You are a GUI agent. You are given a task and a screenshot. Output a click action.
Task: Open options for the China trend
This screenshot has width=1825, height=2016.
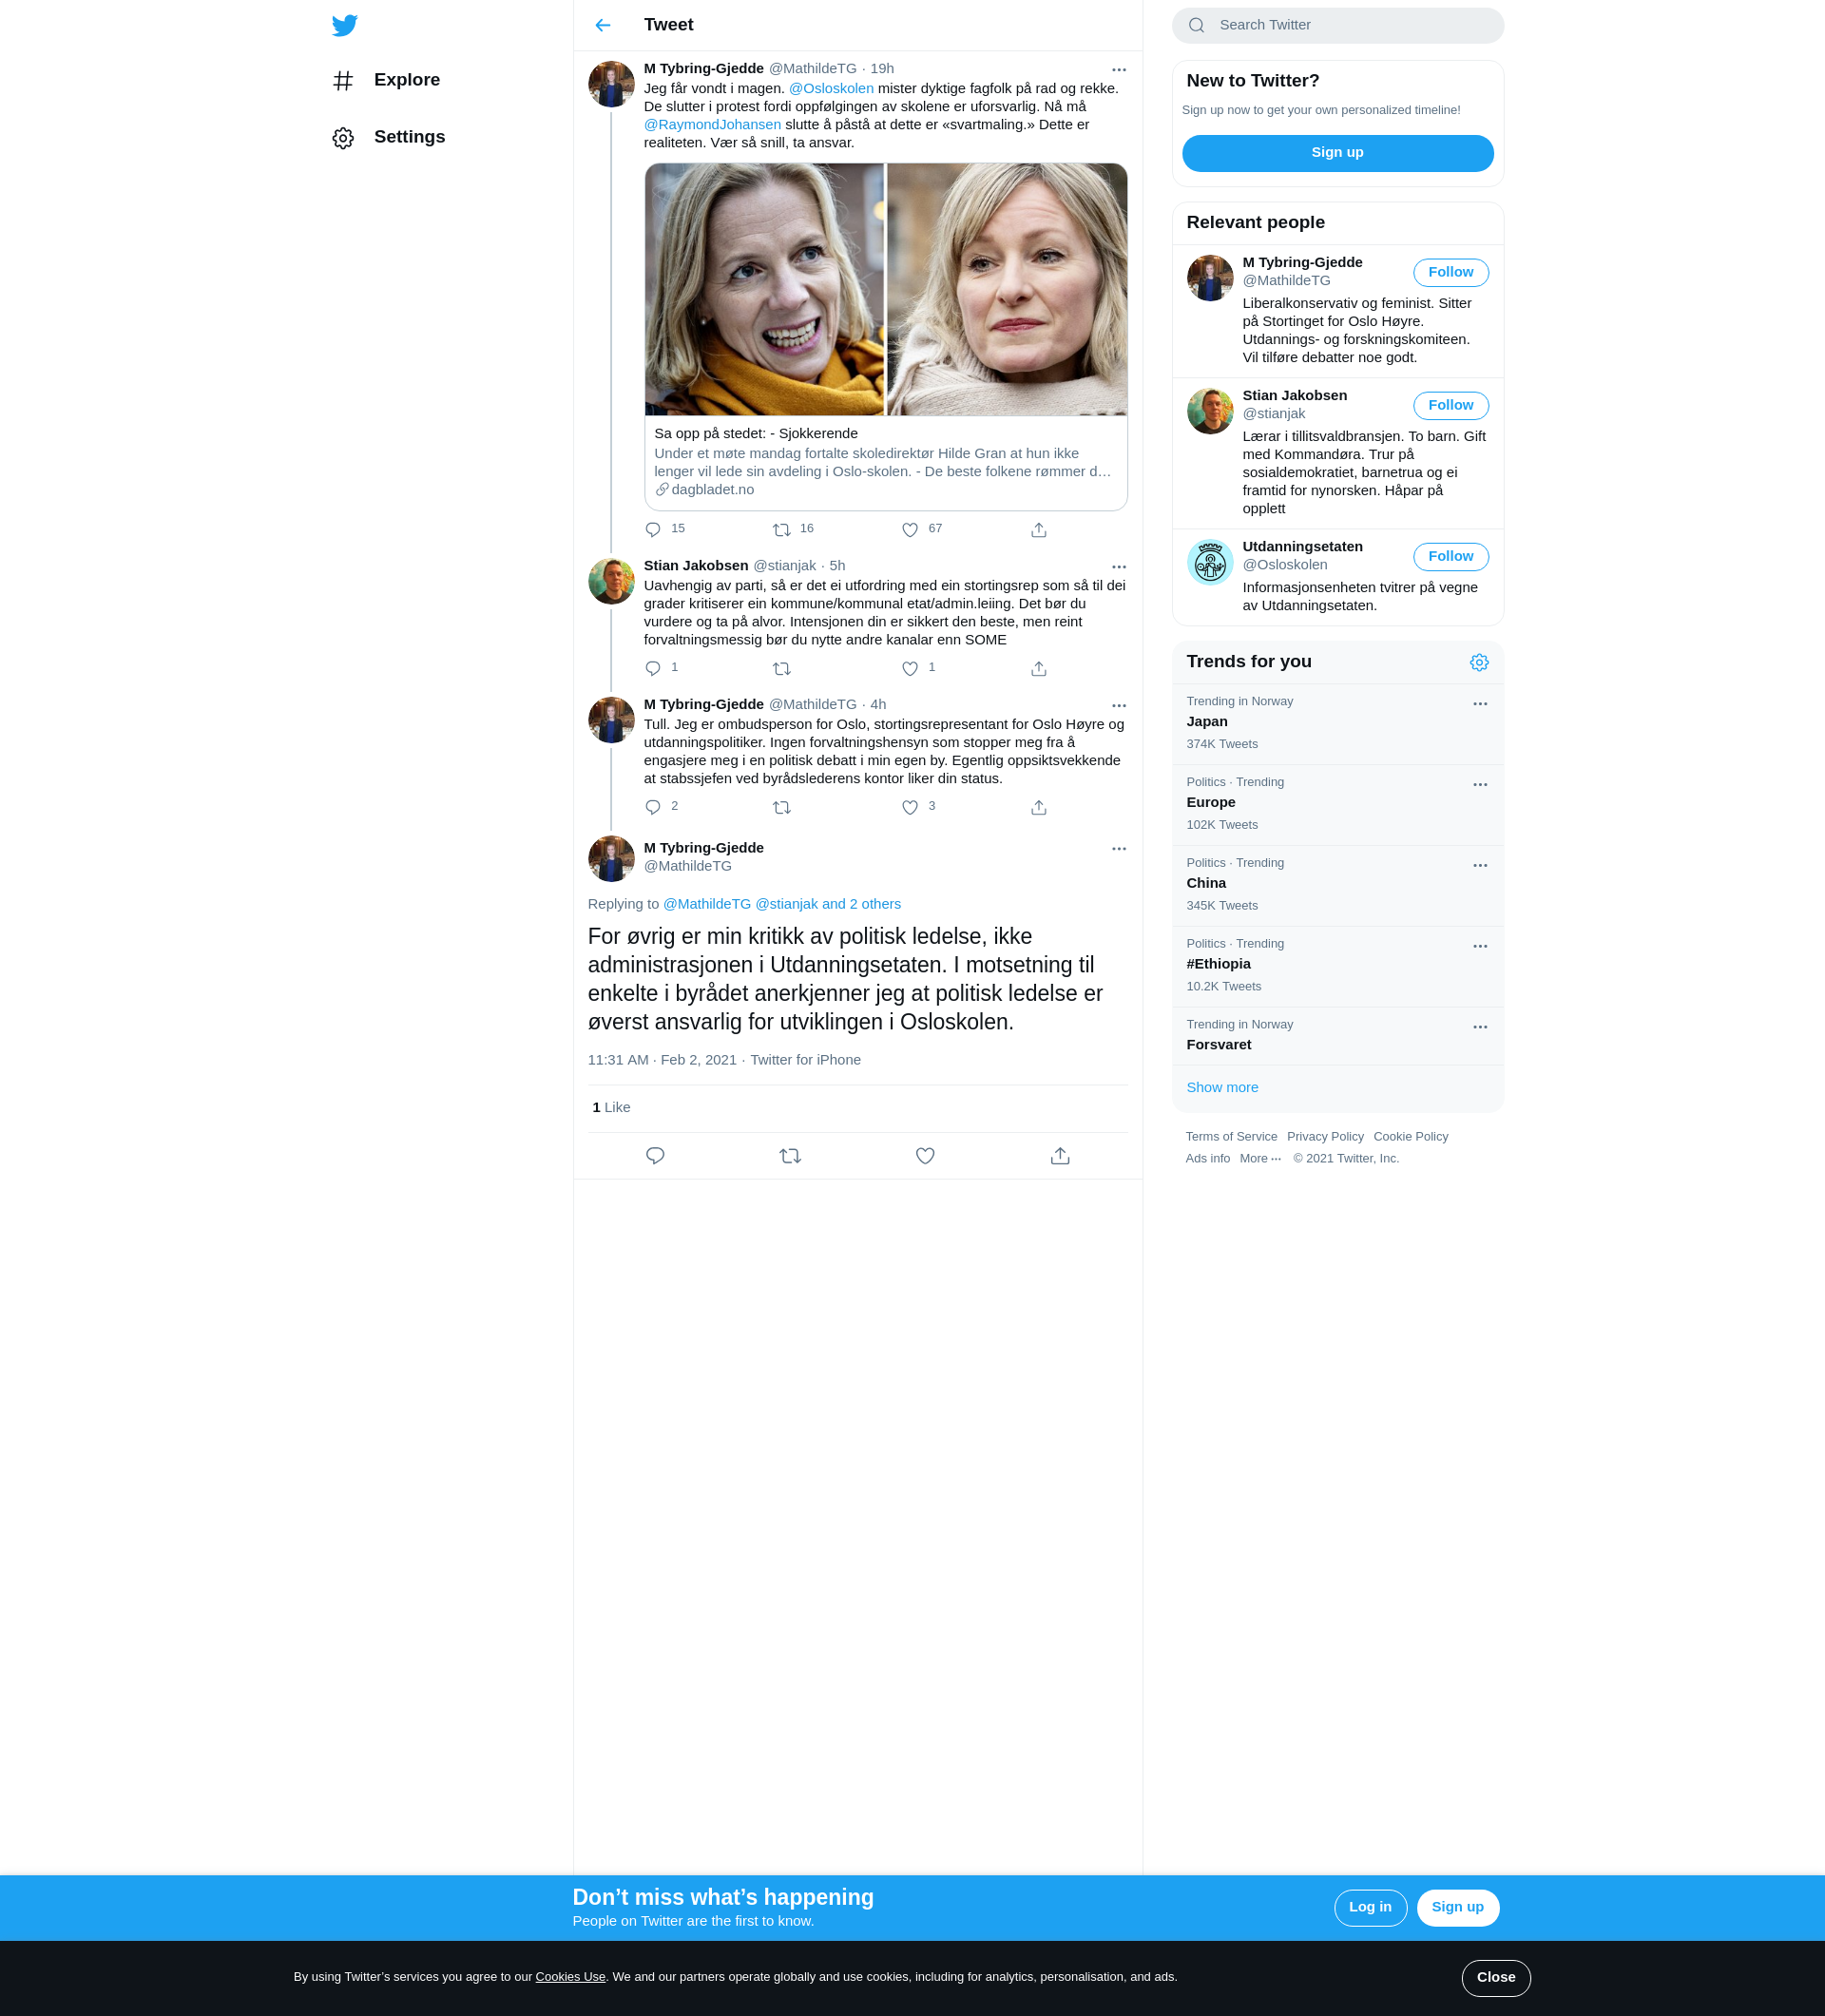pos(1479,866)
